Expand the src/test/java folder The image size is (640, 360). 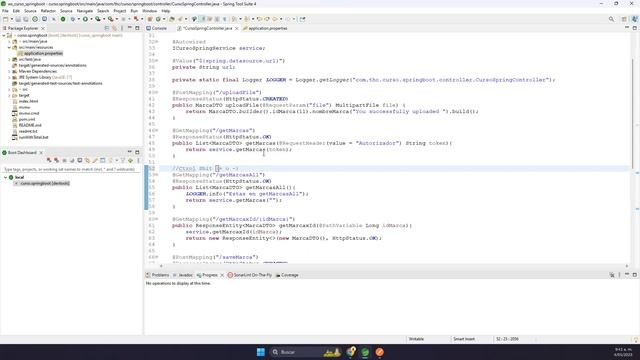click(9, 60)
